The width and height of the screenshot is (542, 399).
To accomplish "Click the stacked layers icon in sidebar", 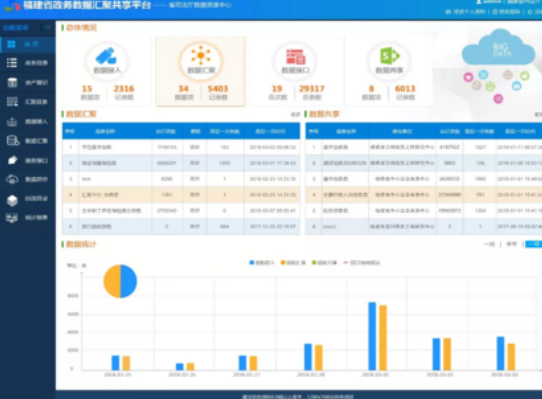I will [x=12, y=199].
